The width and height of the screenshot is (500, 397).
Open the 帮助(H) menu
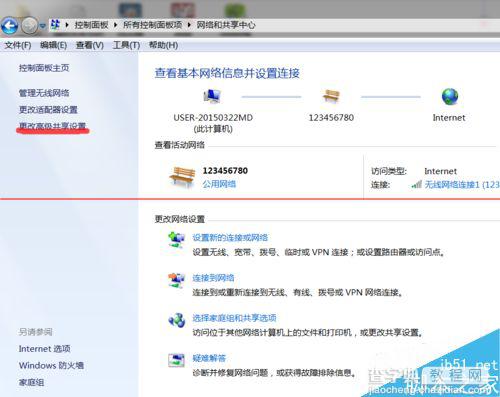[x=163, y=45]
